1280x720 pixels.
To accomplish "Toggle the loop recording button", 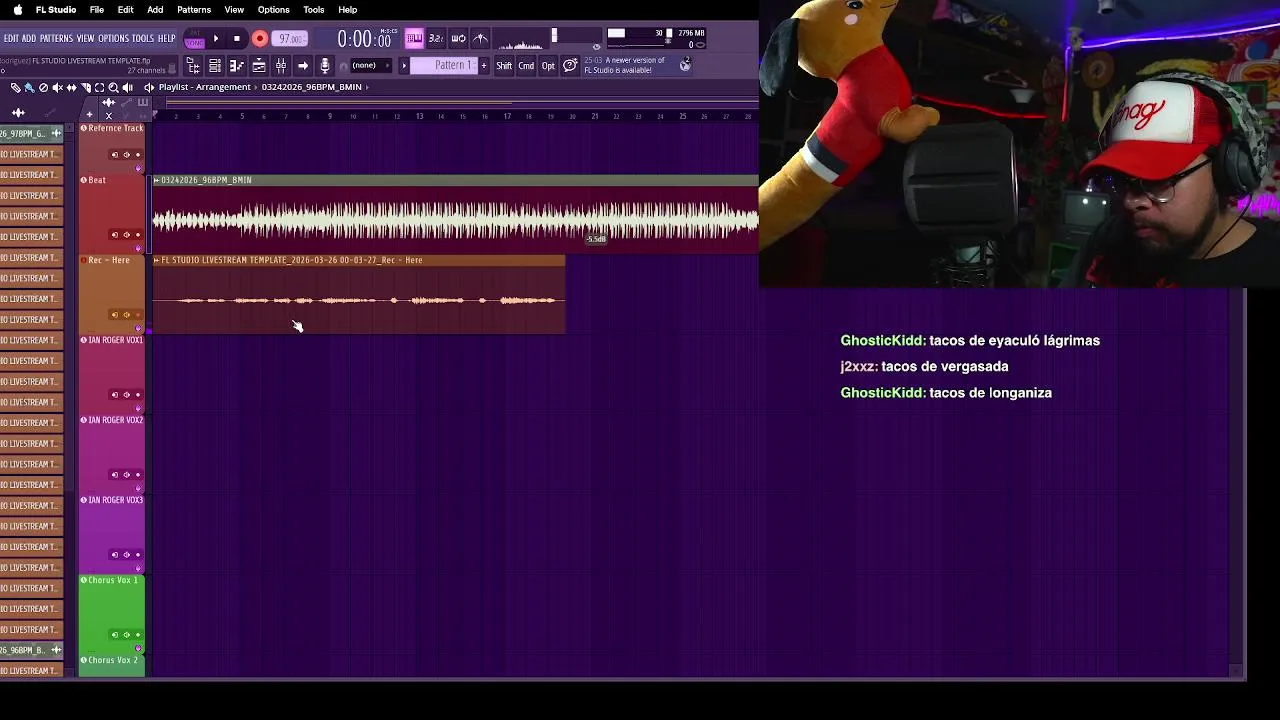I will tap(458, 38).
